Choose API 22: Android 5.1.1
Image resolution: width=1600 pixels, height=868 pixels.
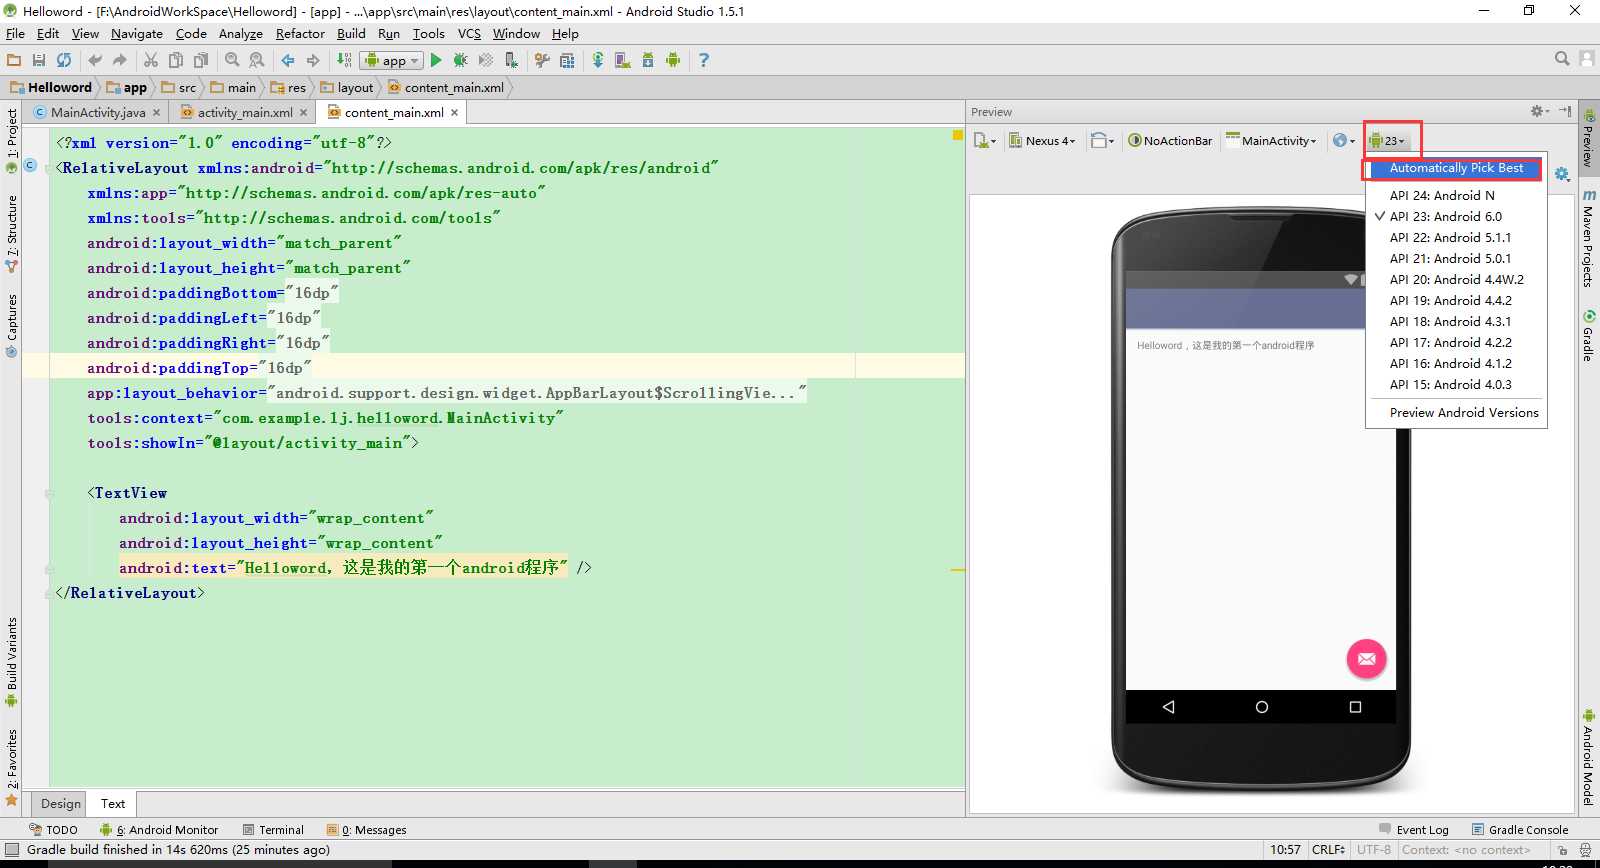click(x=1456, y=238)
